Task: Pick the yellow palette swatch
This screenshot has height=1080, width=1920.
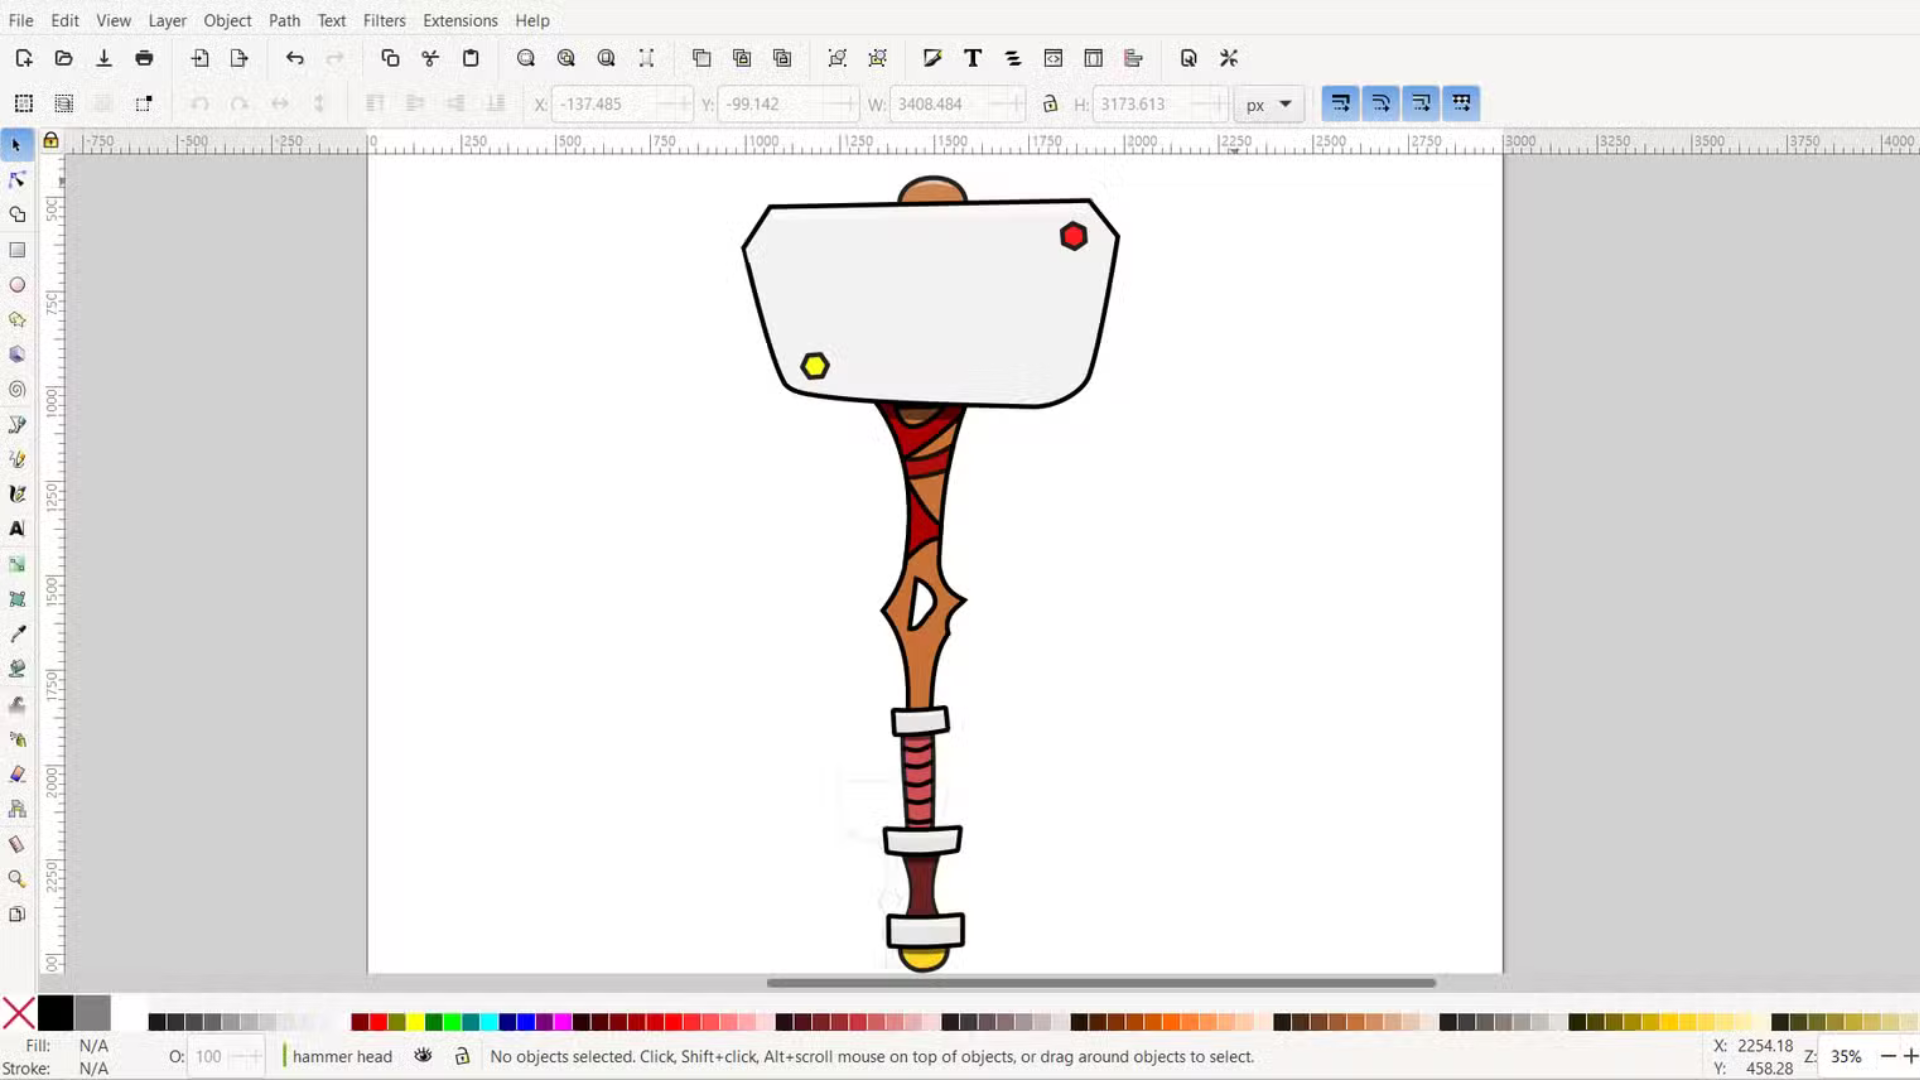Action: [x=415, y=1022]
